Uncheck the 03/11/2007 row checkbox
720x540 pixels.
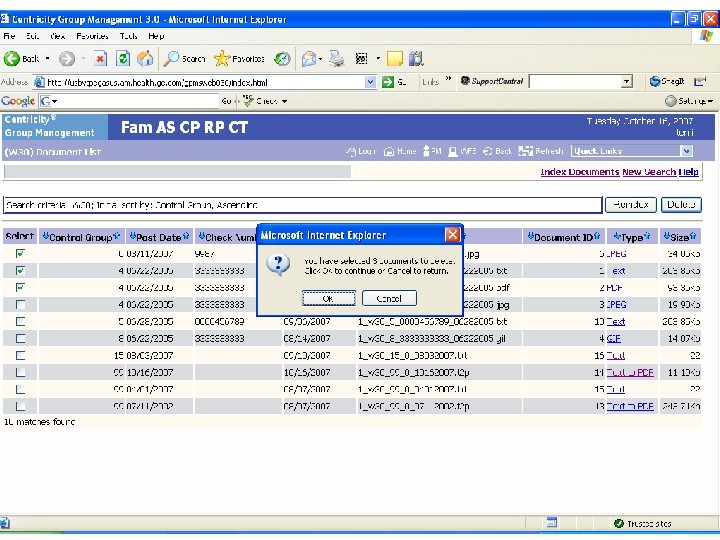[20, 253]
